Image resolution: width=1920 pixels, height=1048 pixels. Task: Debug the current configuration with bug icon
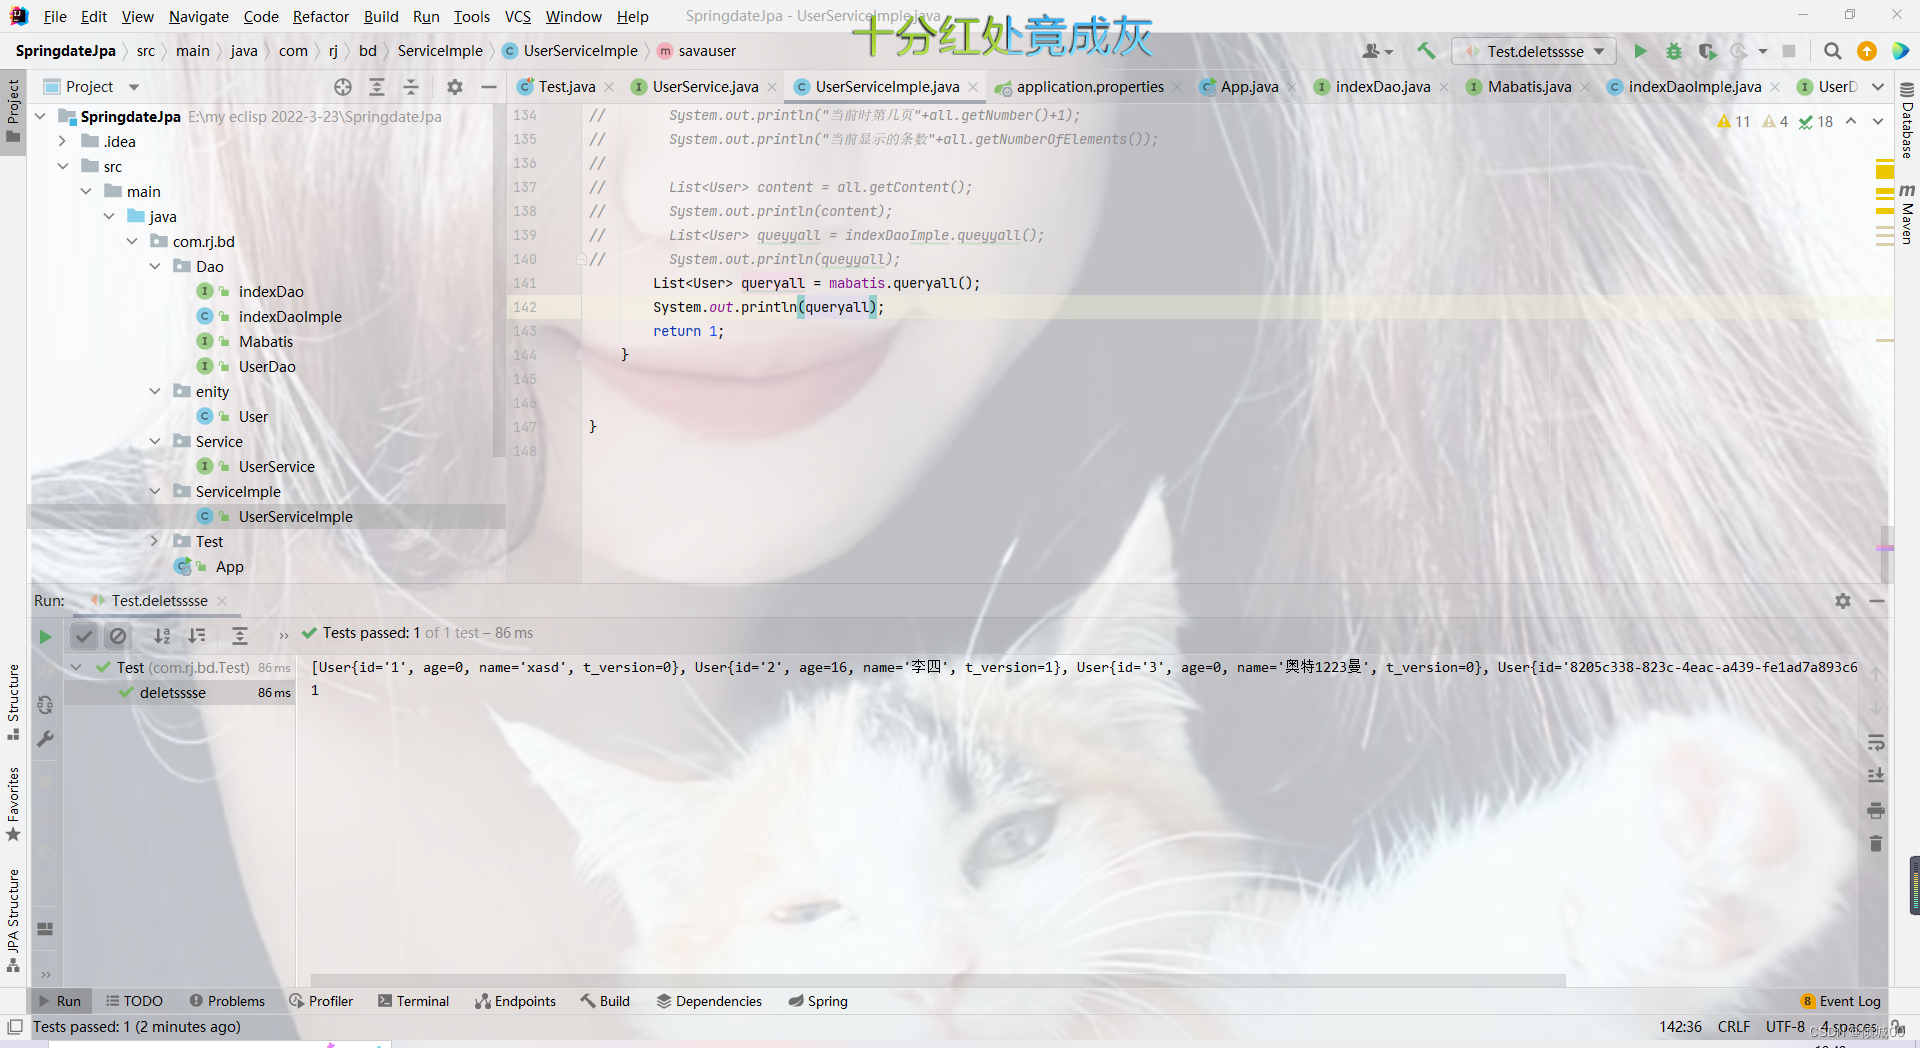(1674, 51)
